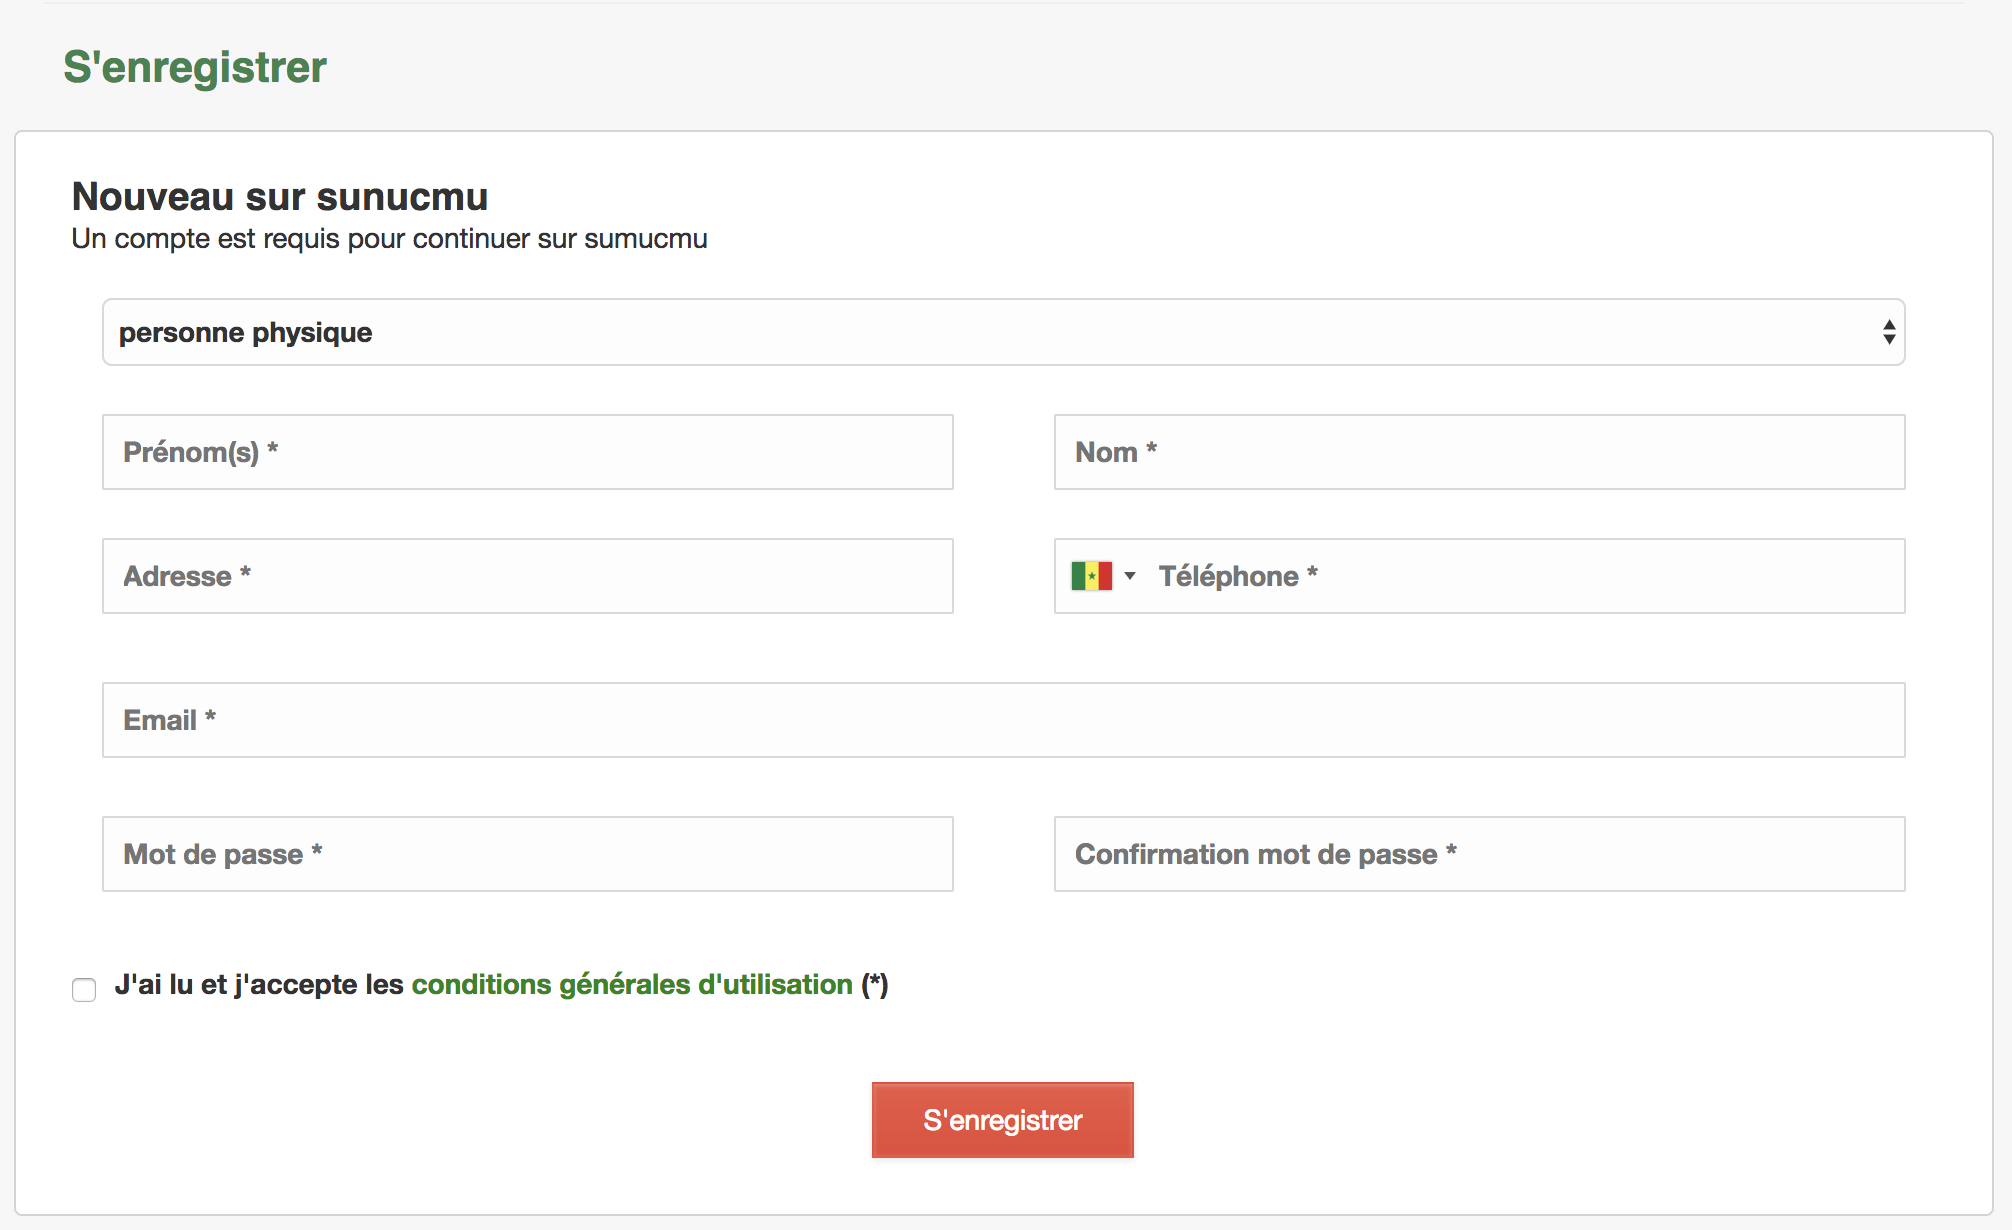Click the (*) required marker after conditions

[x=875, y=985]
